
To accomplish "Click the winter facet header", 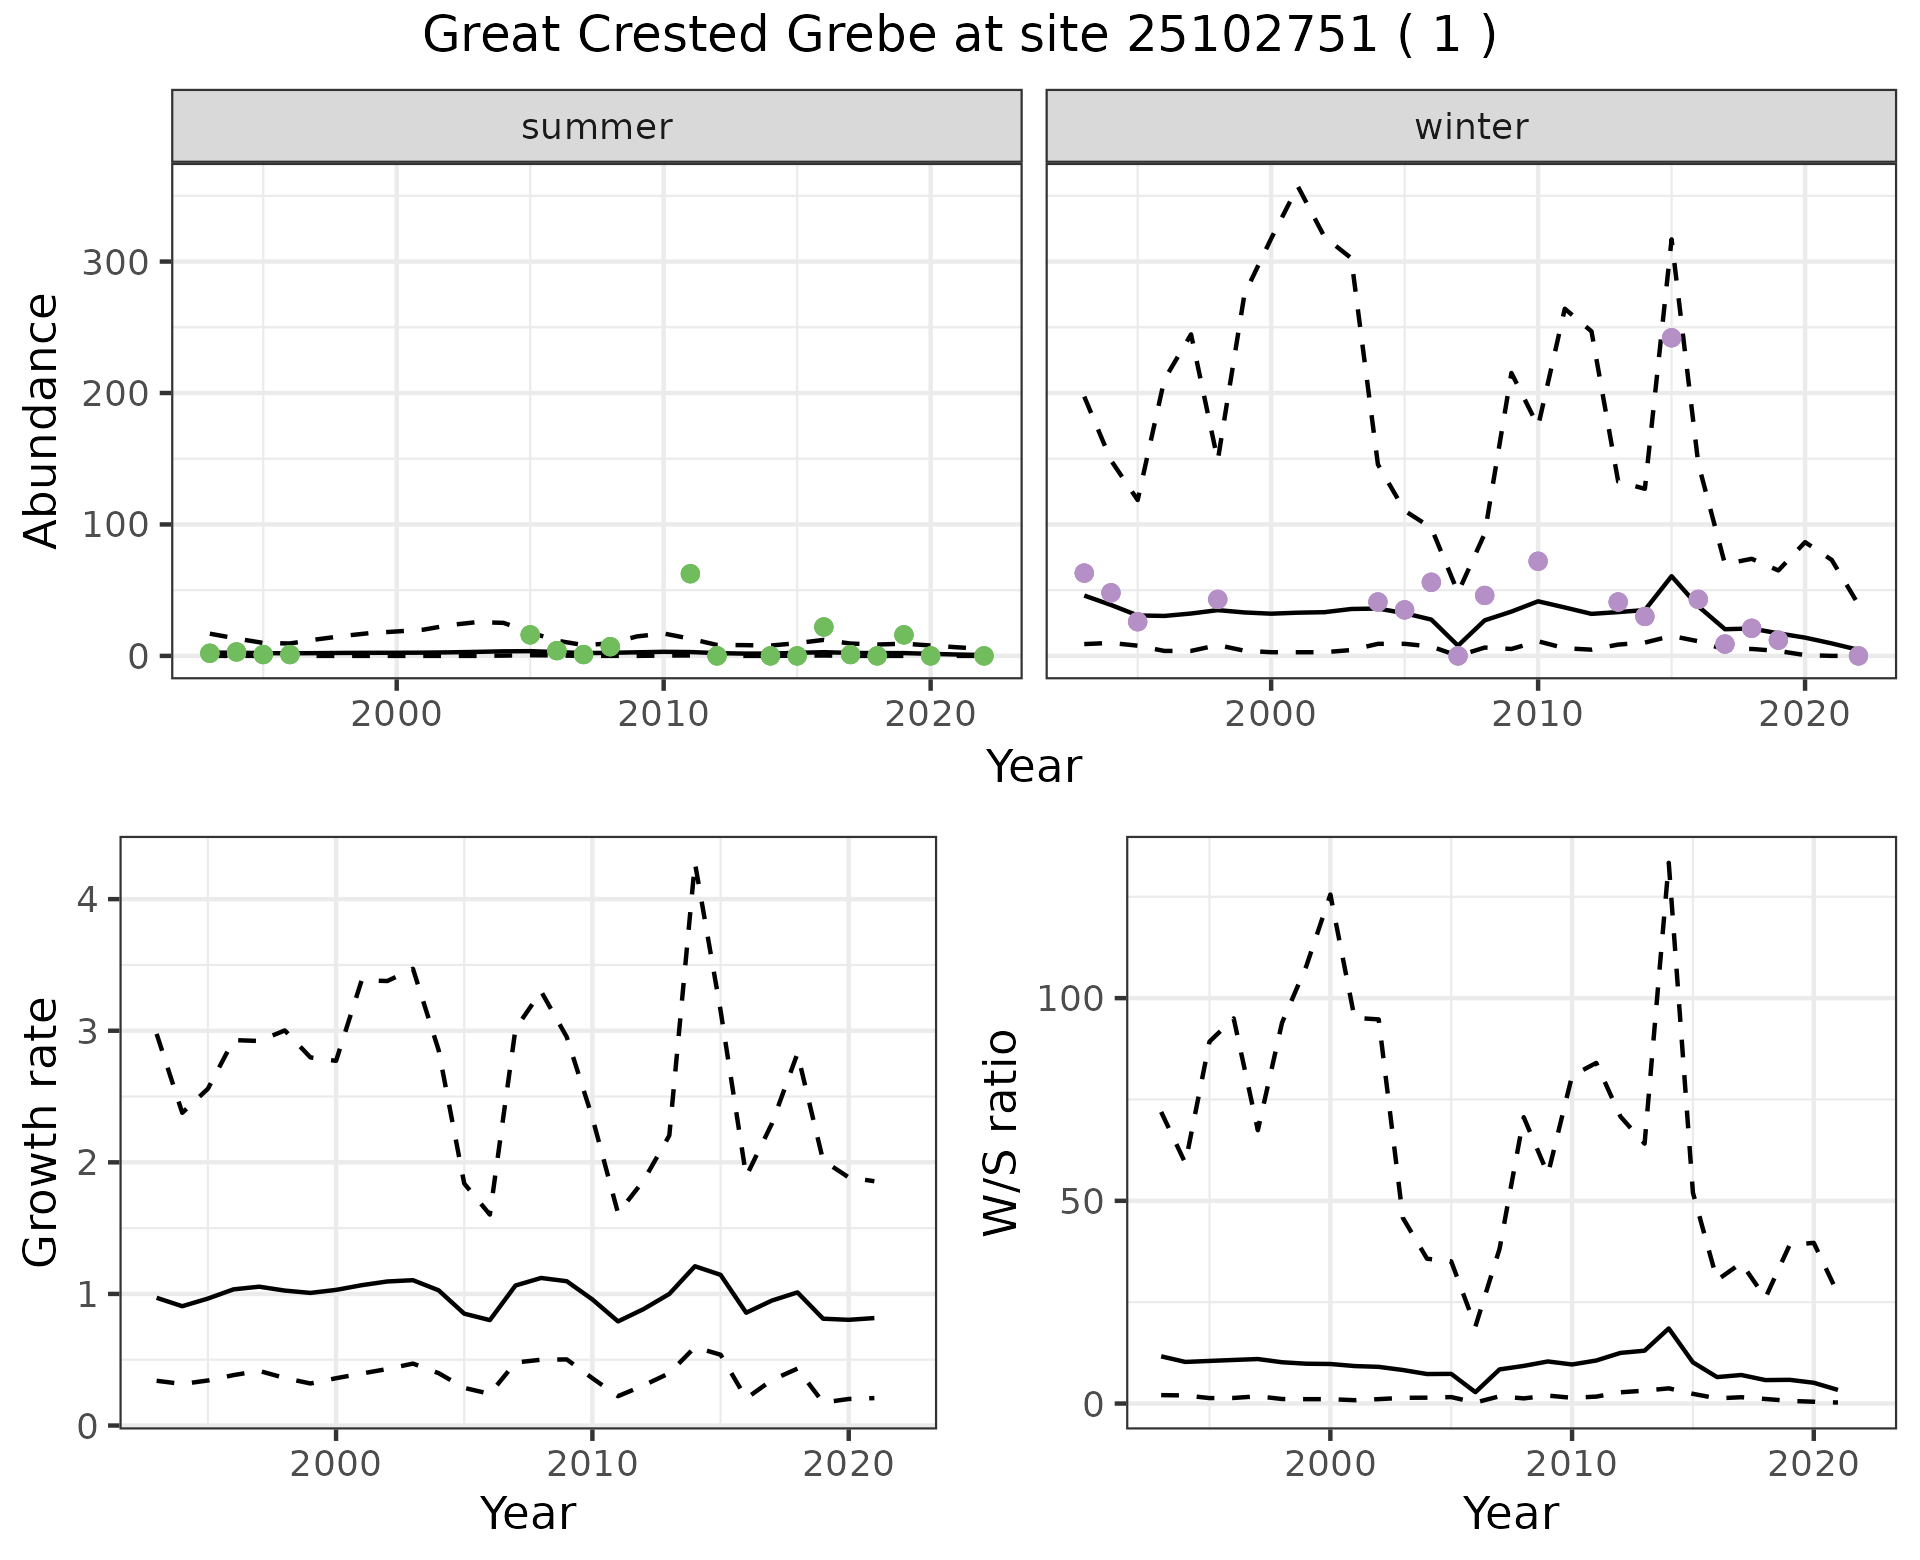I will (1470, 127).
